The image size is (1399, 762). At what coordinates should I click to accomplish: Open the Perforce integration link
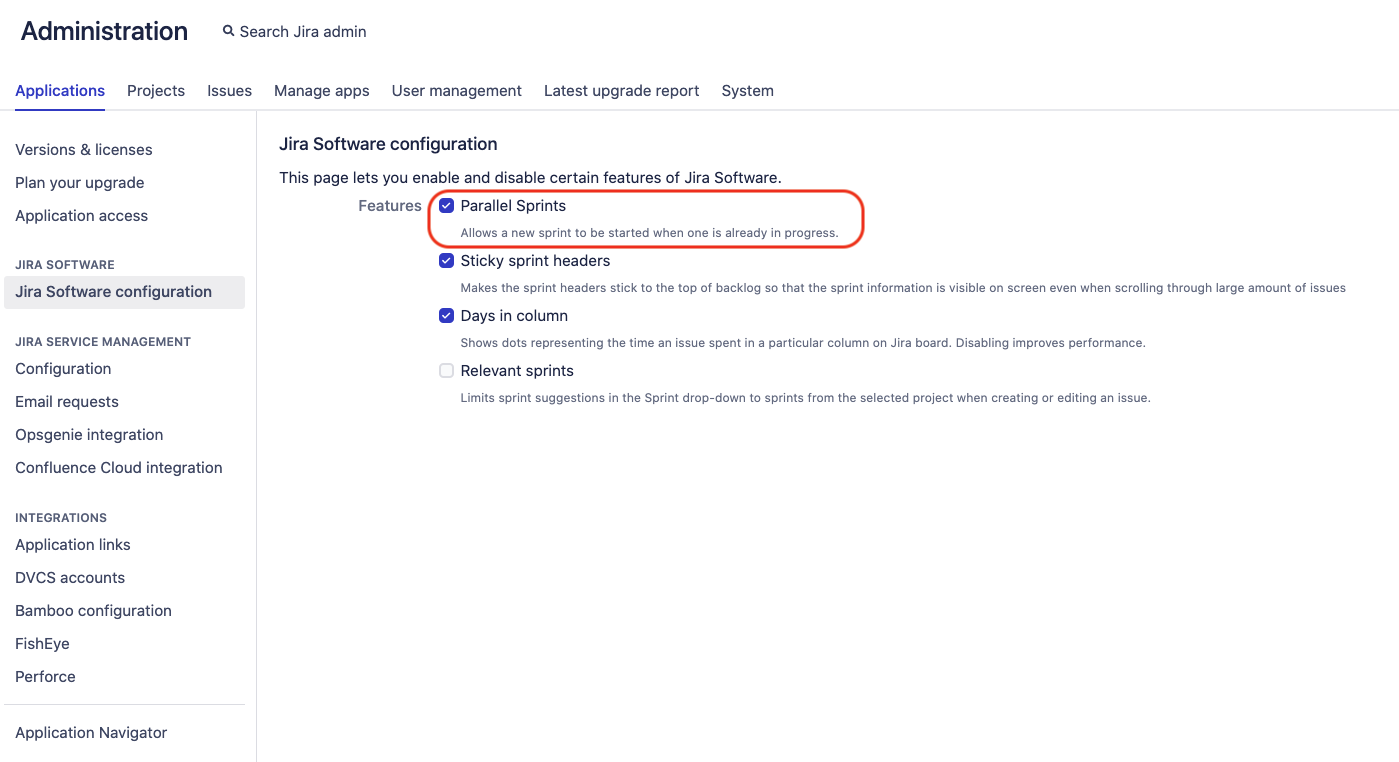click(x=45, y=677)
